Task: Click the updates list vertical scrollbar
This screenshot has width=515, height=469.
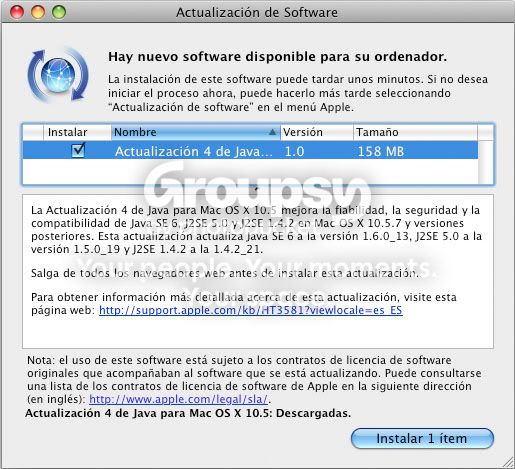Action: point(486,162)
